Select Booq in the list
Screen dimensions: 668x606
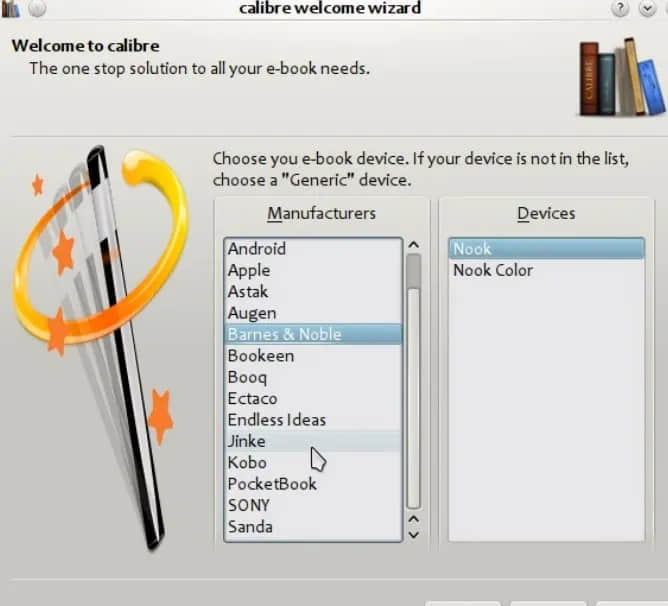313,377
